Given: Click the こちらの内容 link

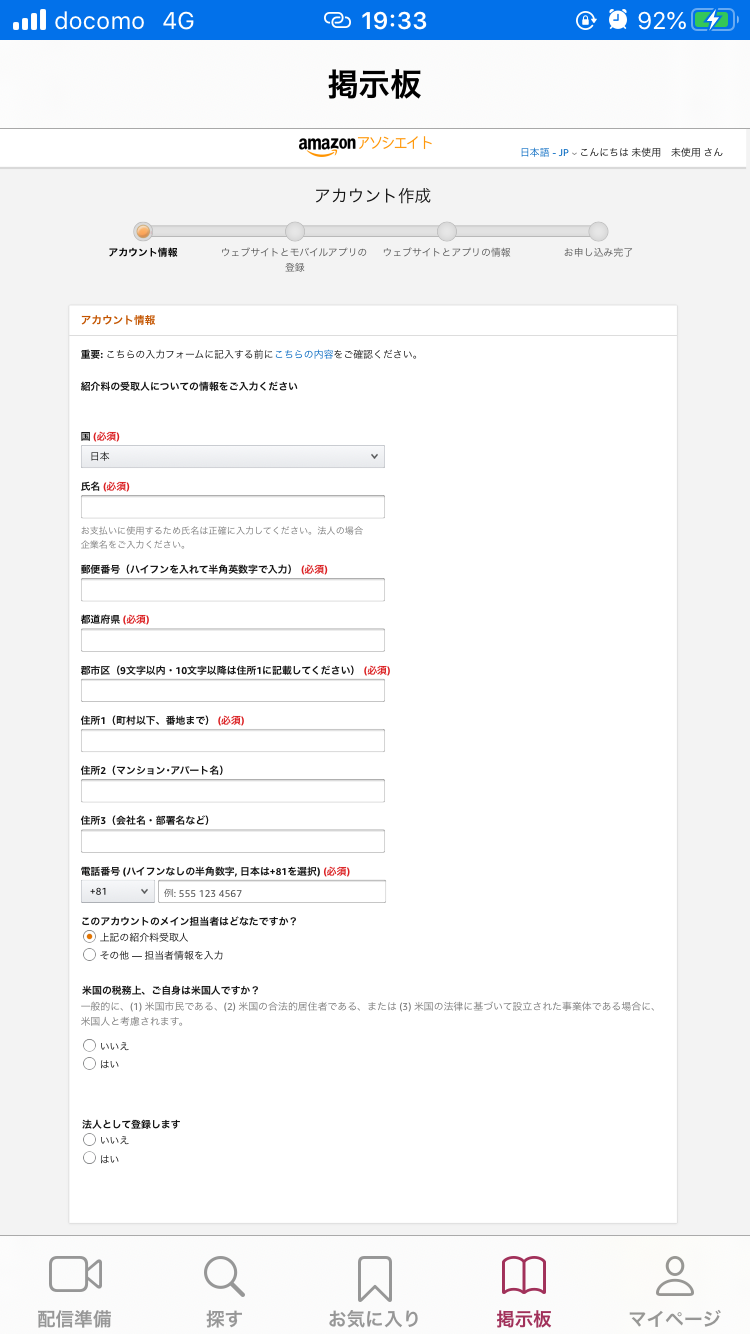Looking at the screenshot, I should click(x=304, y=354).
